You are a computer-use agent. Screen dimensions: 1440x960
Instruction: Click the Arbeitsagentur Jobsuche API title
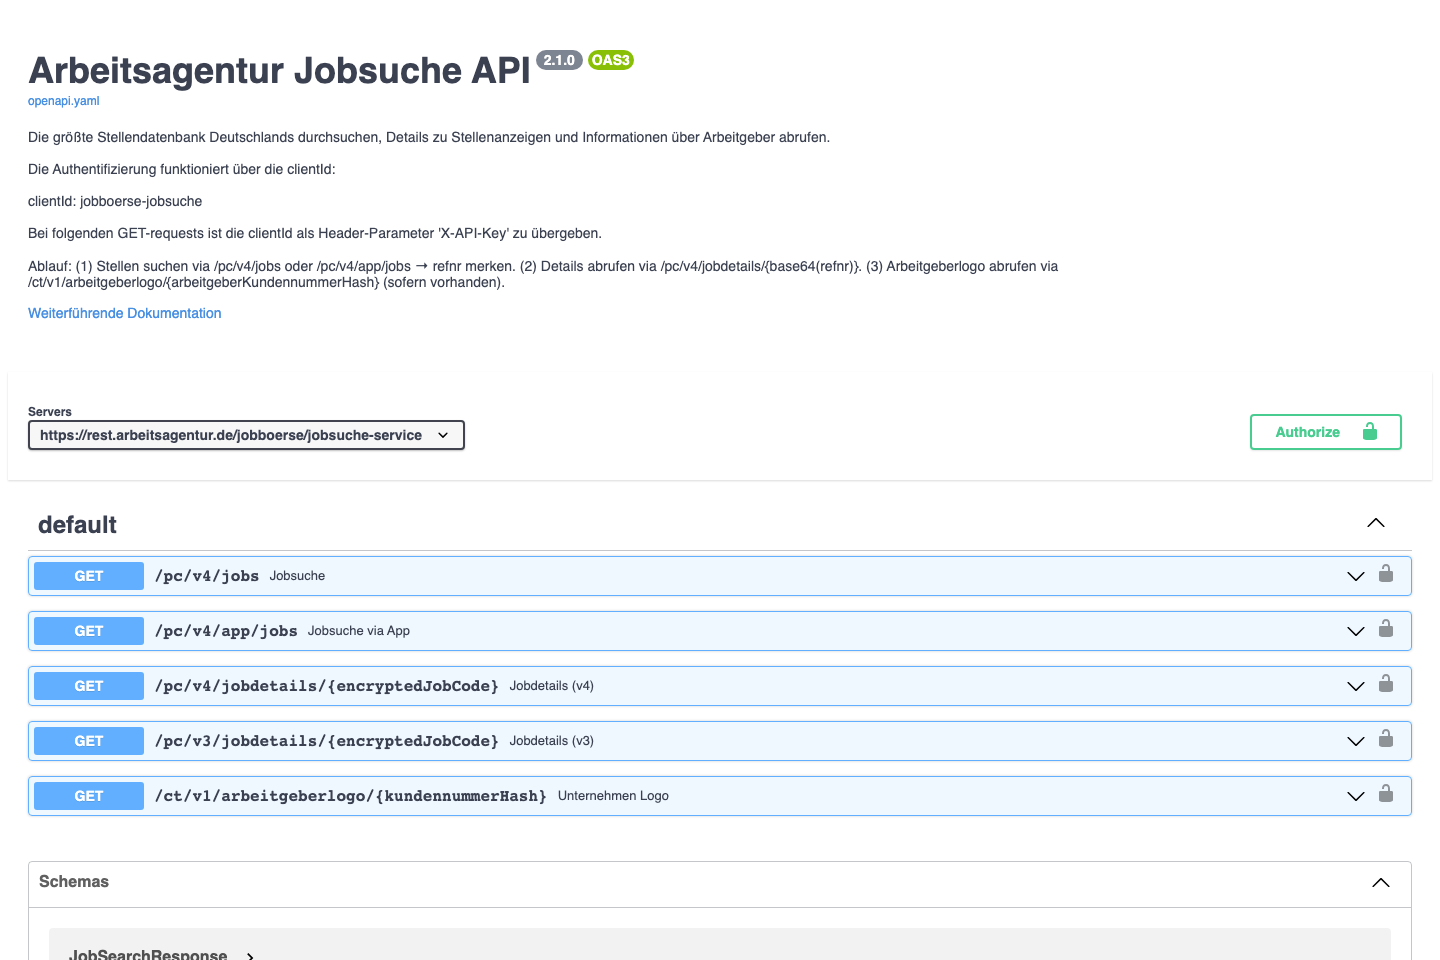click(x=279, y=70)
